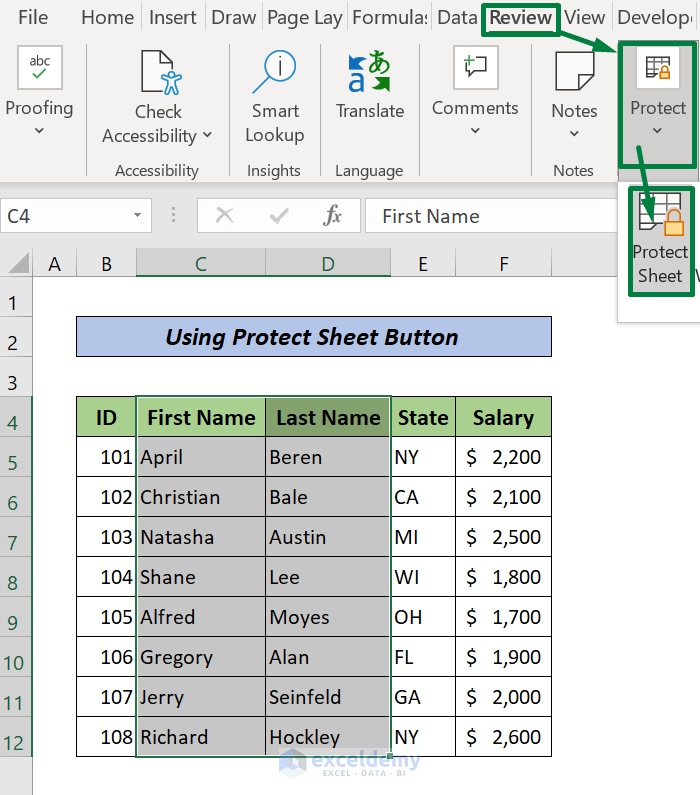Click the cell containing Seinfeld
Image resolution: width=700 pixels, height=795 pixels.
(328, 697)
